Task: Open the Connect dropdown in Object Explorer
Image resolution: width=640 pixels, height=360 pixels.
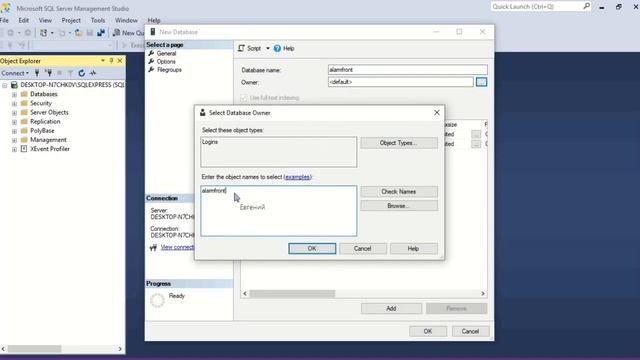Action: 15,73
